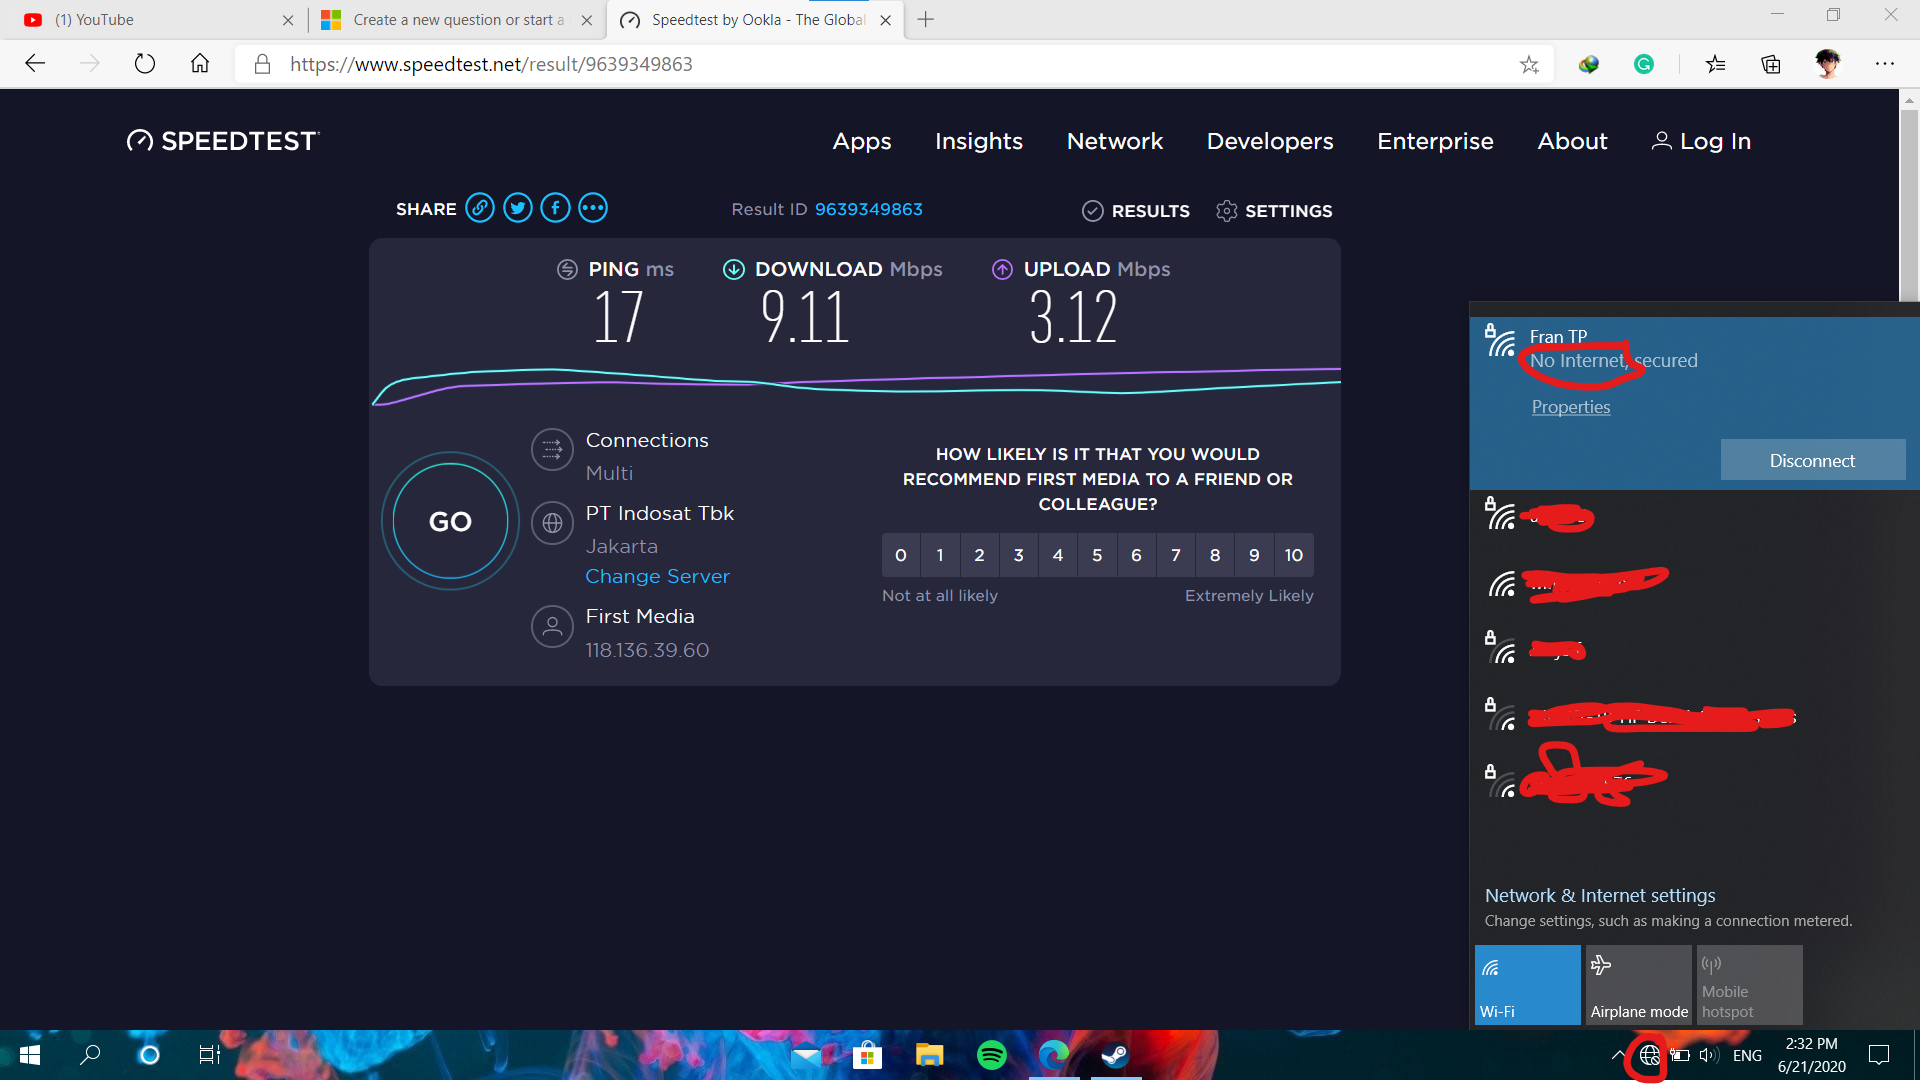Open Cortana from taskbar
Screen dimensions: 1920x1085
(149, 1055)
